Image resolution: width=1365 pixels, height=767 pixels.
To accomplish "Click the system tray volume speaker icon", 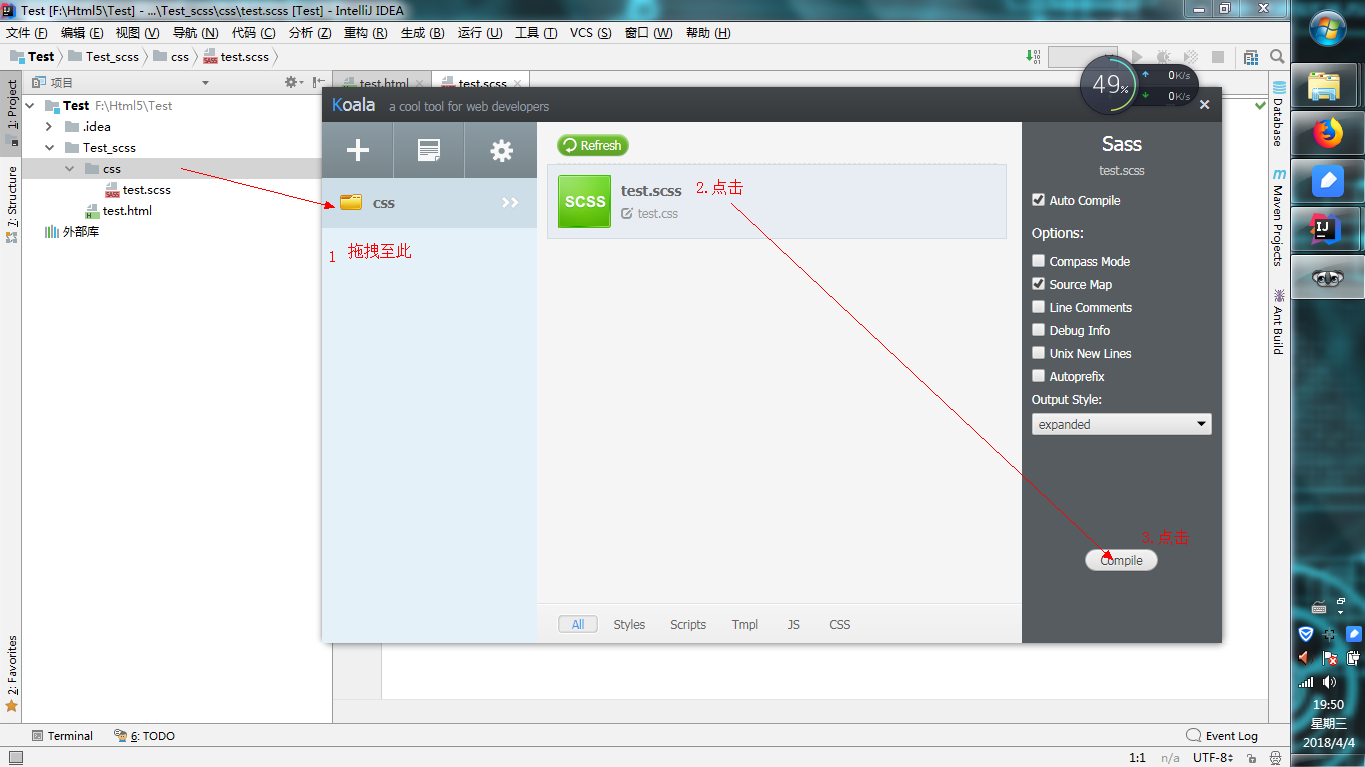I will (x=1330, y=682).
